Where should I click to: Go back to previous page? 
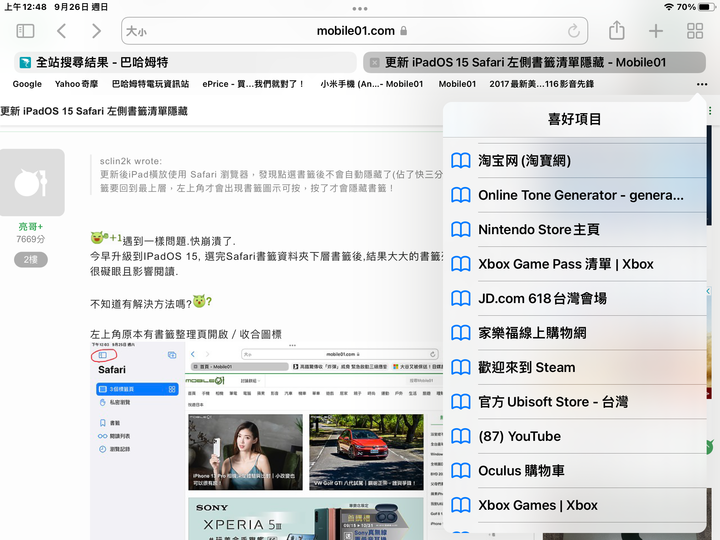[62, 31]
